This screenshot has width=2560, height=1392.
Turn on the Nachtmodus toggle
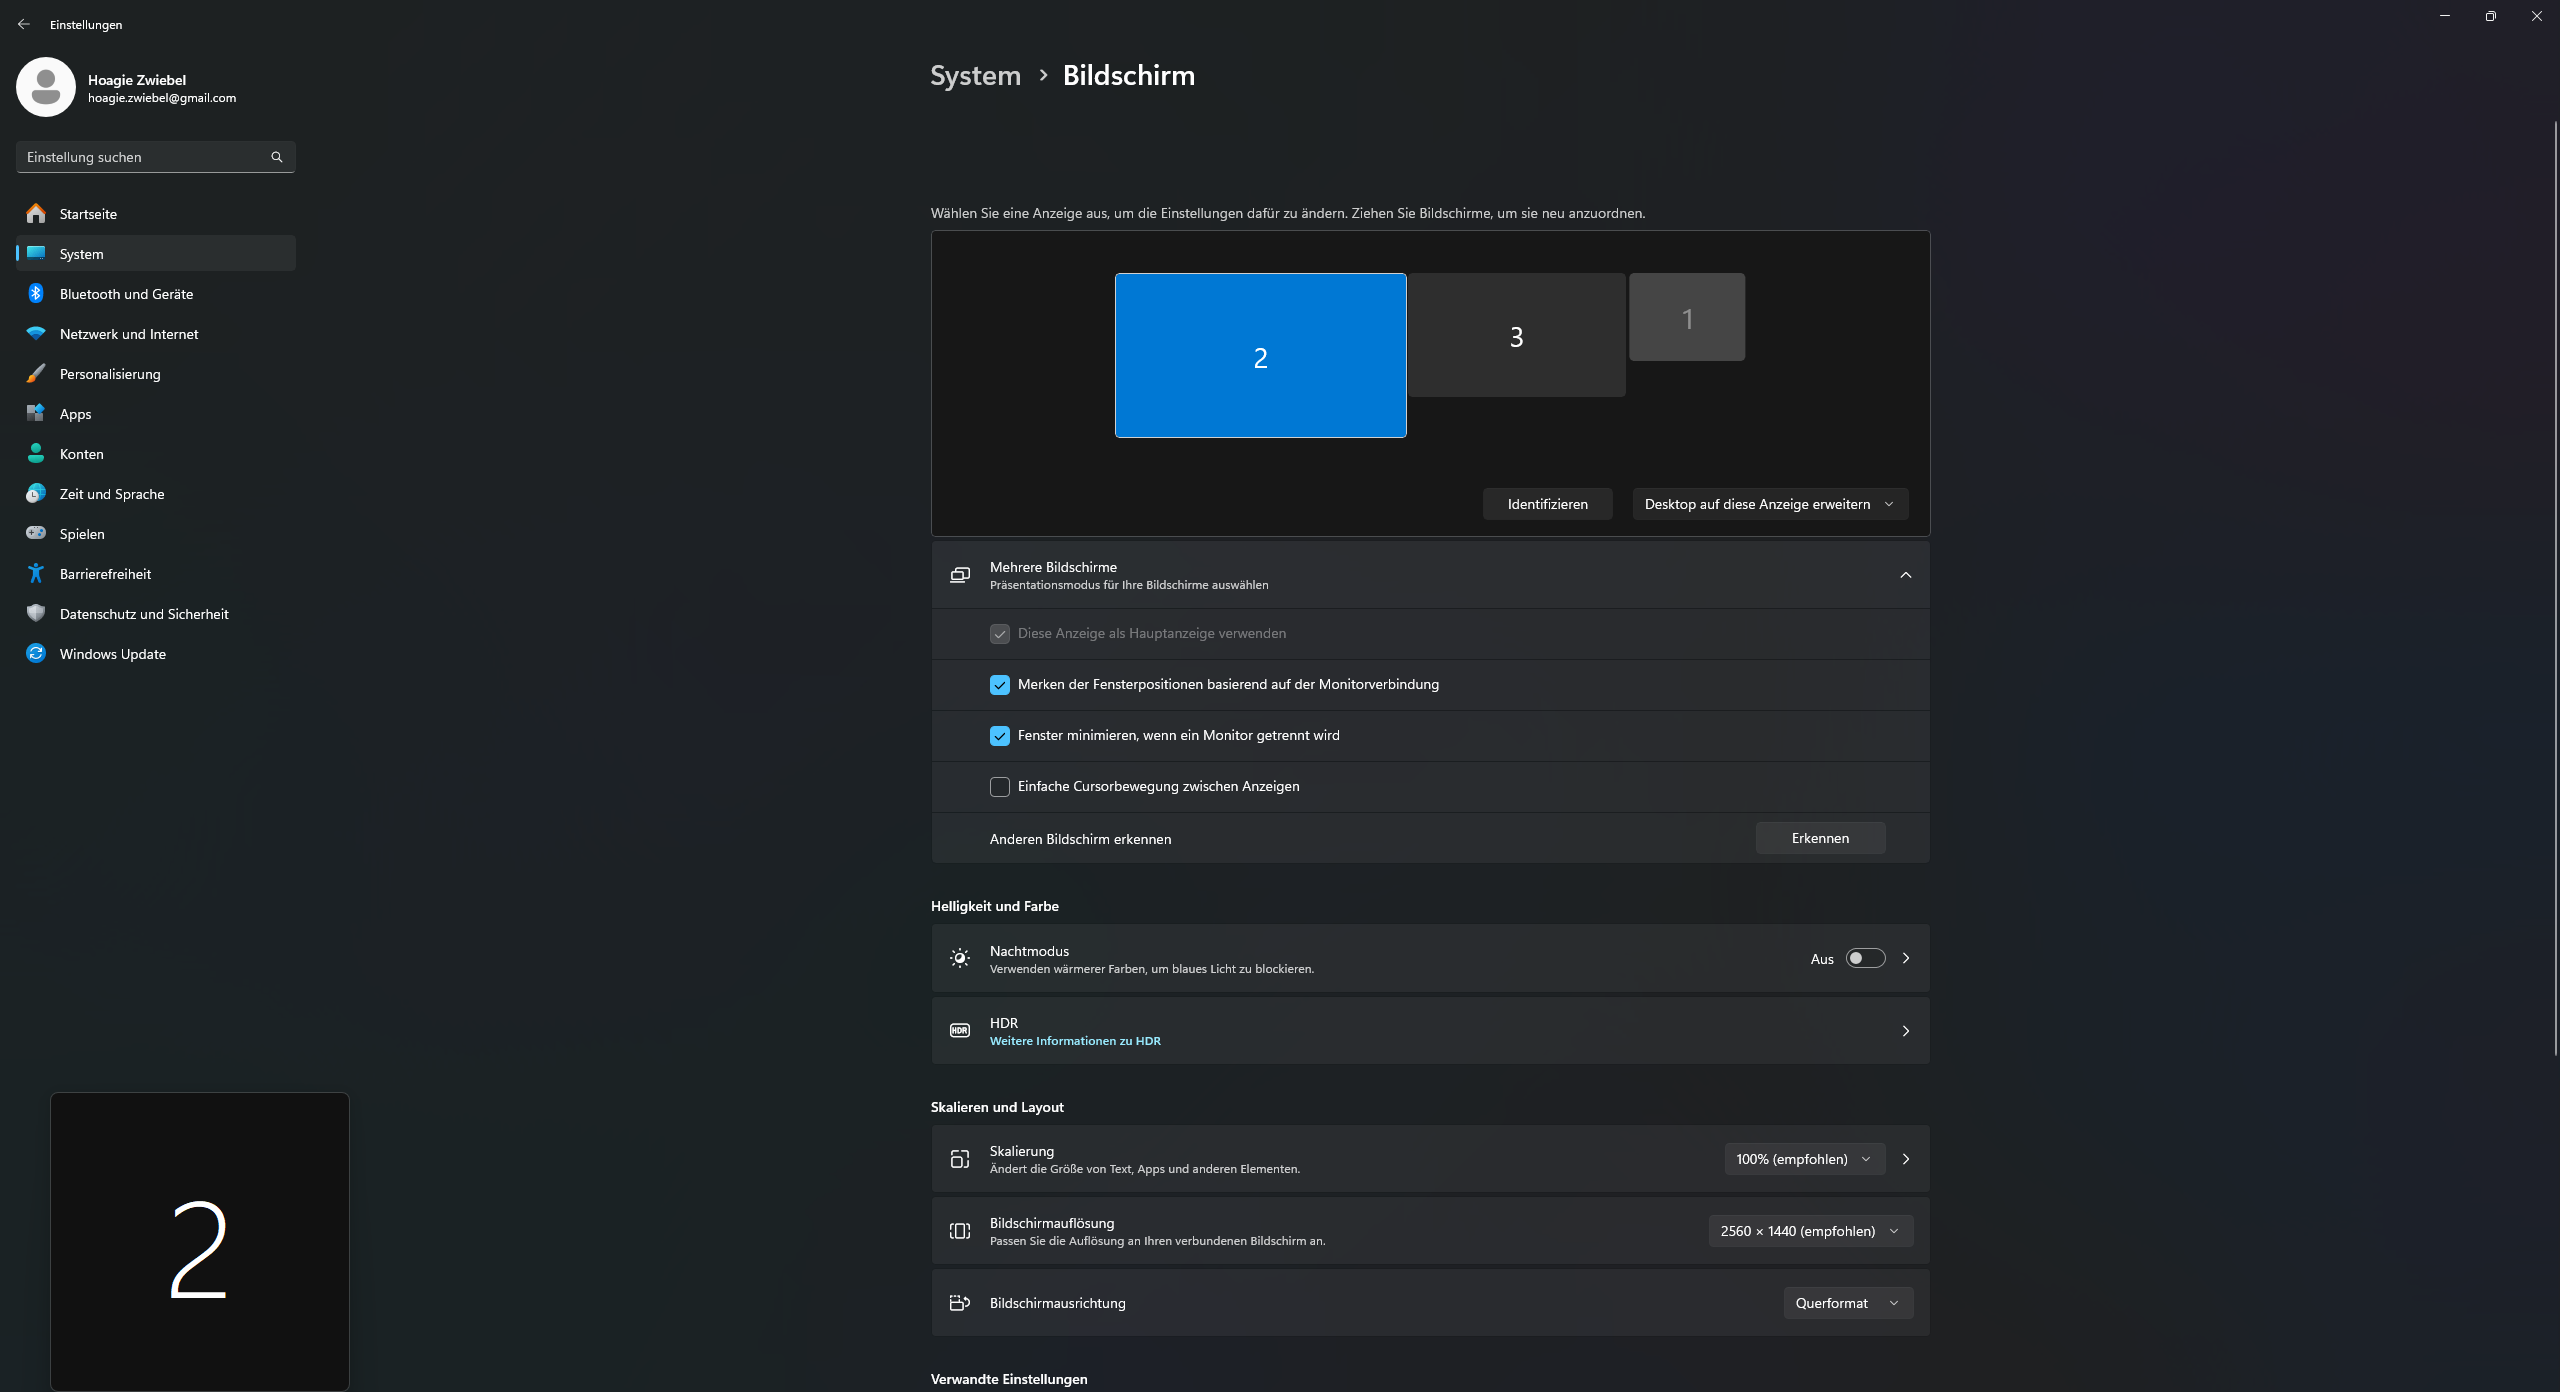(x=1865, y=958)
